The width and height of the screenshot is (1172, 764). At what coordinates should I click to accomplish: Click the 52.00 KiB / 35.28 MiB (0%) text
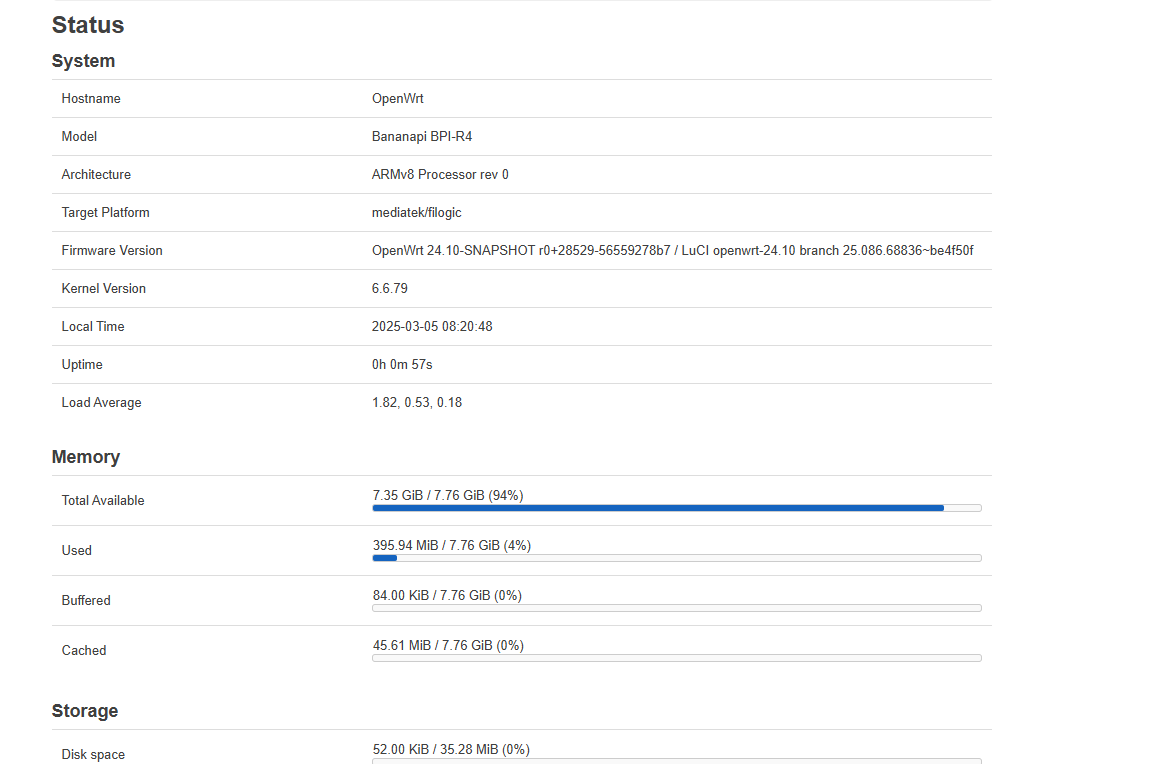tap(451, 750)
